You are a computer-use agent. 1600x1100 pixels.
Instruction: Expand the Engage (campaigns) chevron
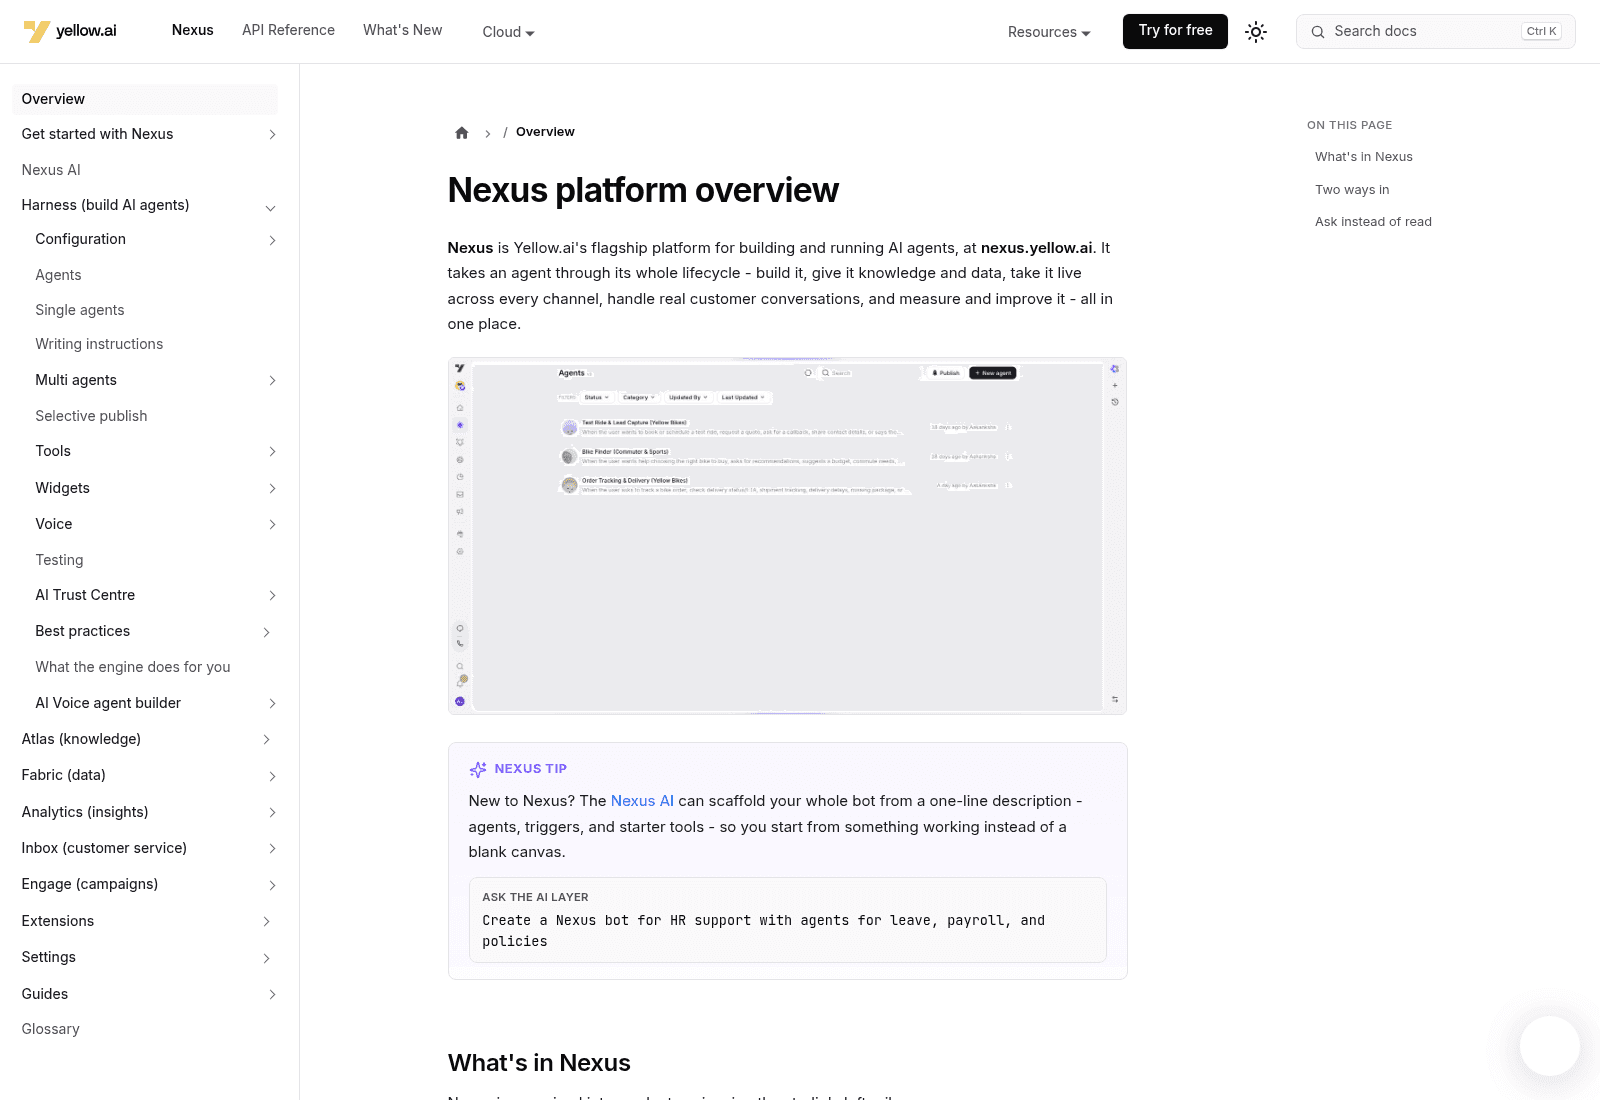point(272,885)
